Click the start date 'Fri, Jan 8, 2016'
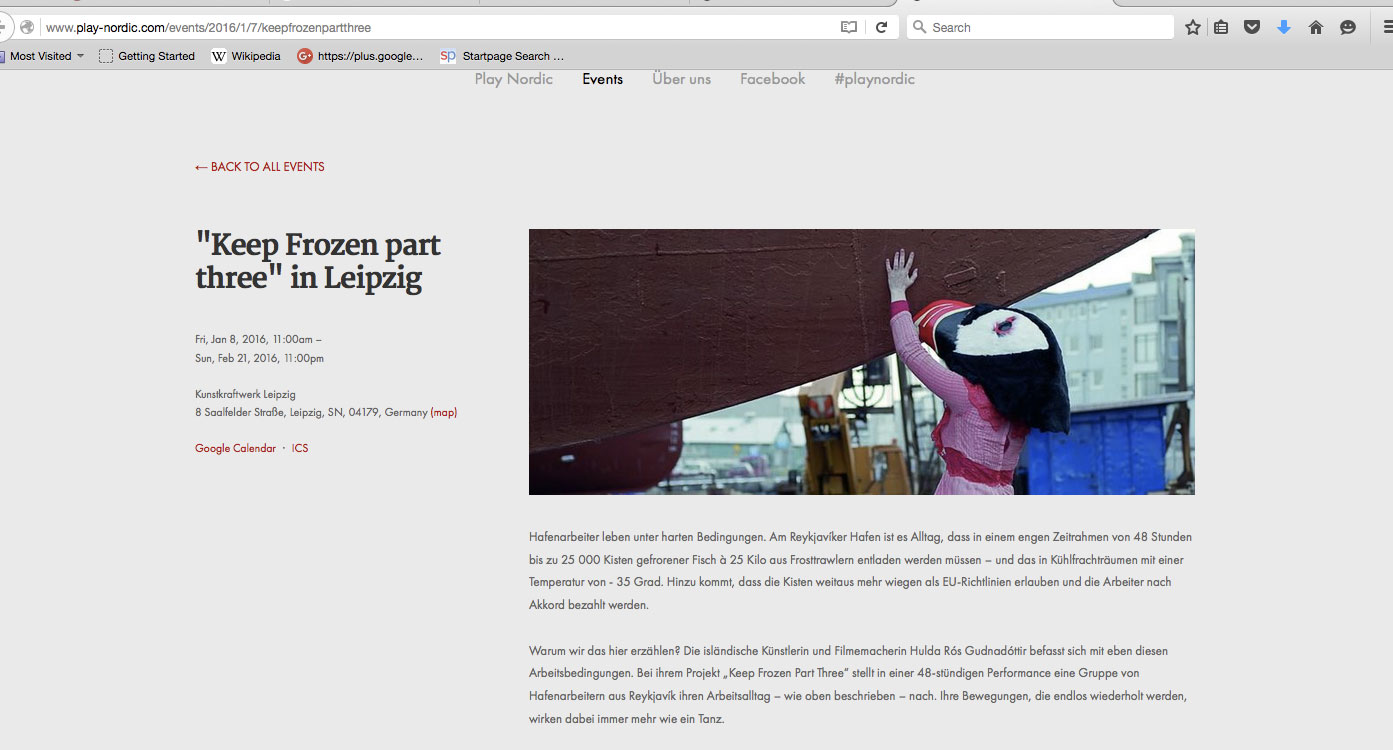This screenshot has width=1393, height=750. click(x=231, y=339)
